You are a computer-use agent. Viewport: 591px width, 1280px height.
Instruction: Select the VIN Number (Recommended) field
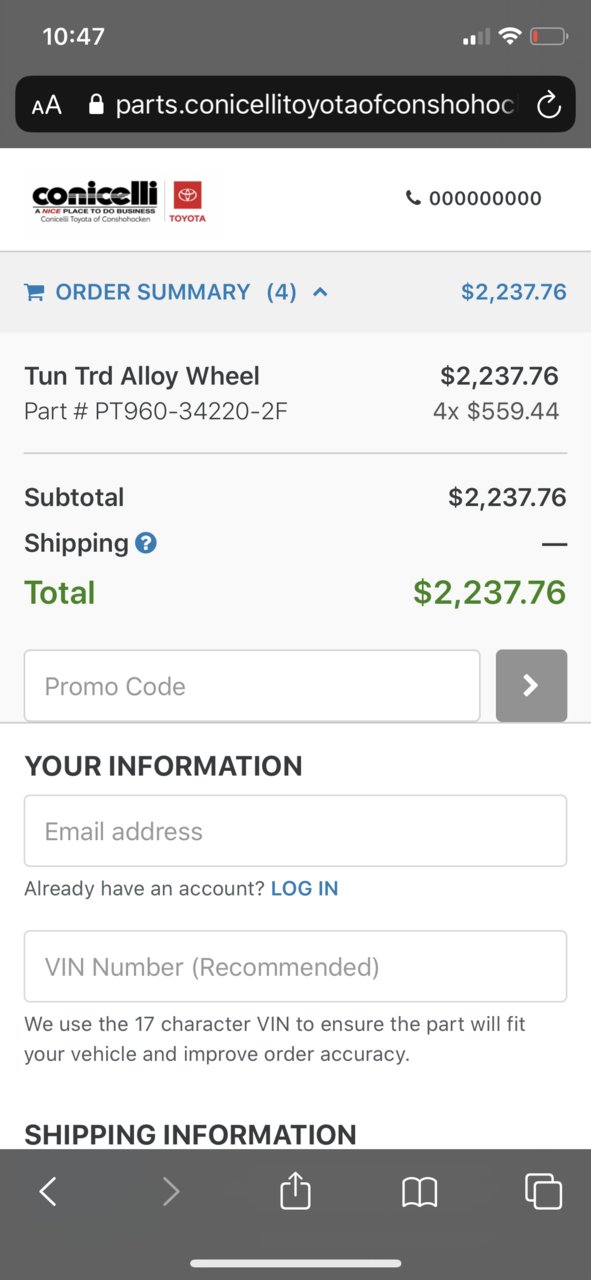[x=295, y=966]
